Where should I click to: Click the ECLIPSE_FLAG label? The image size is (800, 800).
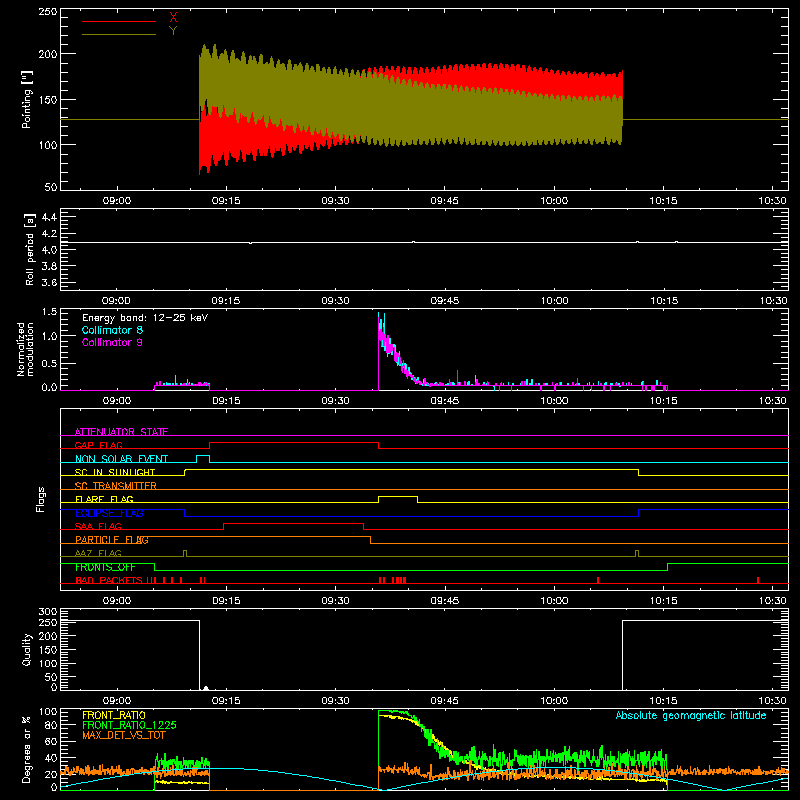click(x=109, y=513)
